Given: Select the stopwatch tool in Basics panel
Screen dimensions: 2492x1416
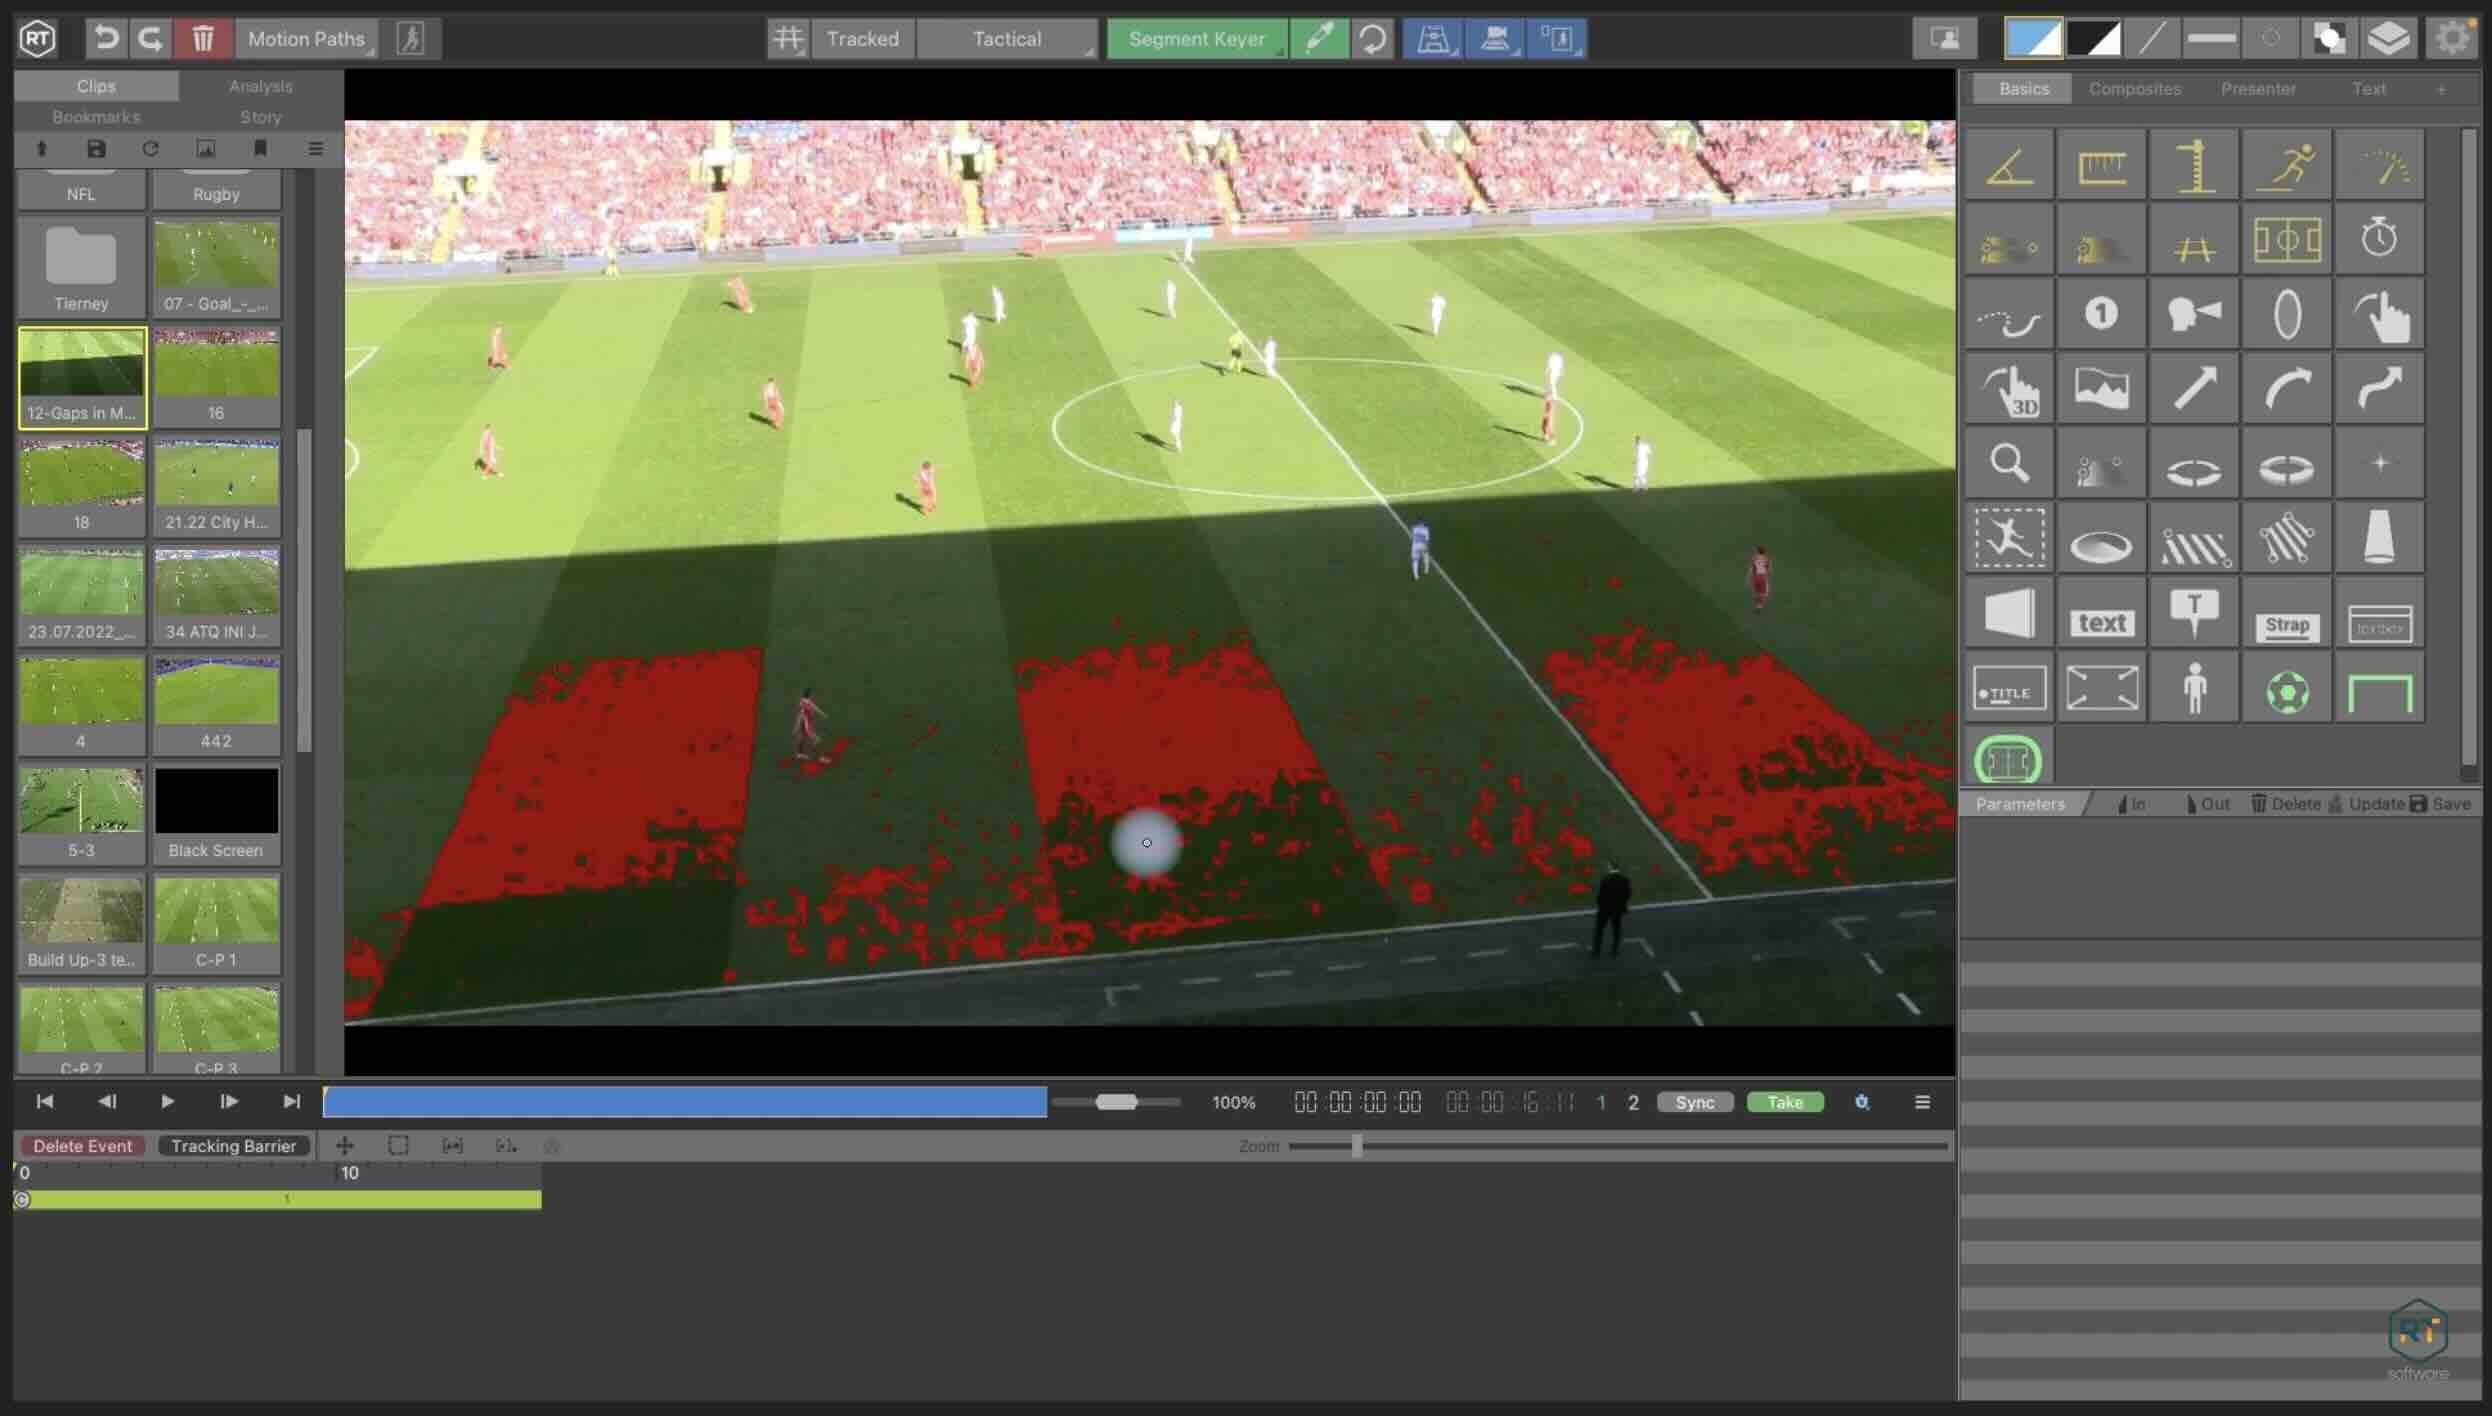Looking at the screenshot, I should [2379, 238].
